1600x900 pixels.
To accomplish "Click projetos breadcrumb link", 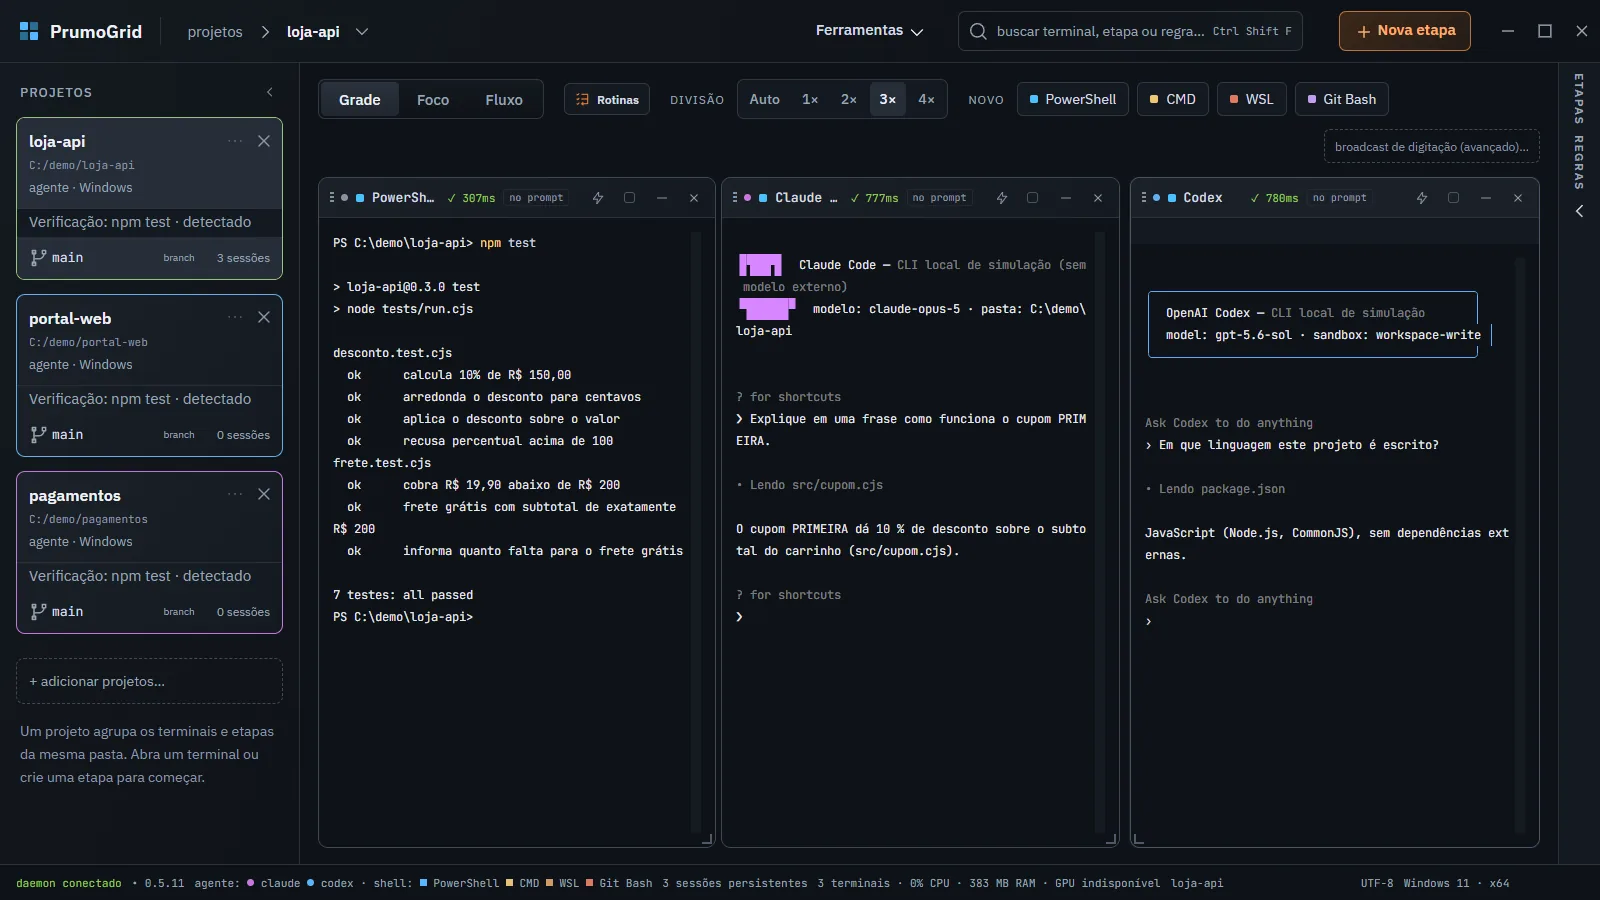I will [215, 32].
